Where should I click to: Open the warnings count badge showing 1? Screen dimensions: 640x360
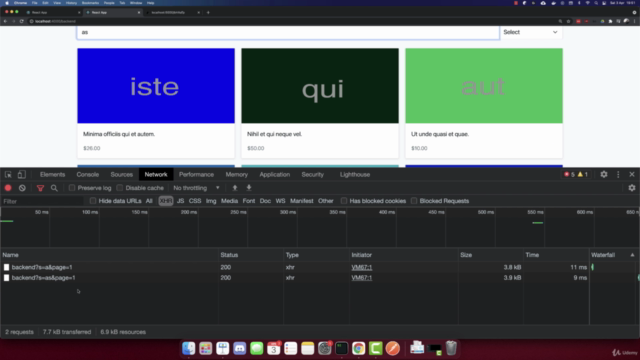click(x=583, y=174)
